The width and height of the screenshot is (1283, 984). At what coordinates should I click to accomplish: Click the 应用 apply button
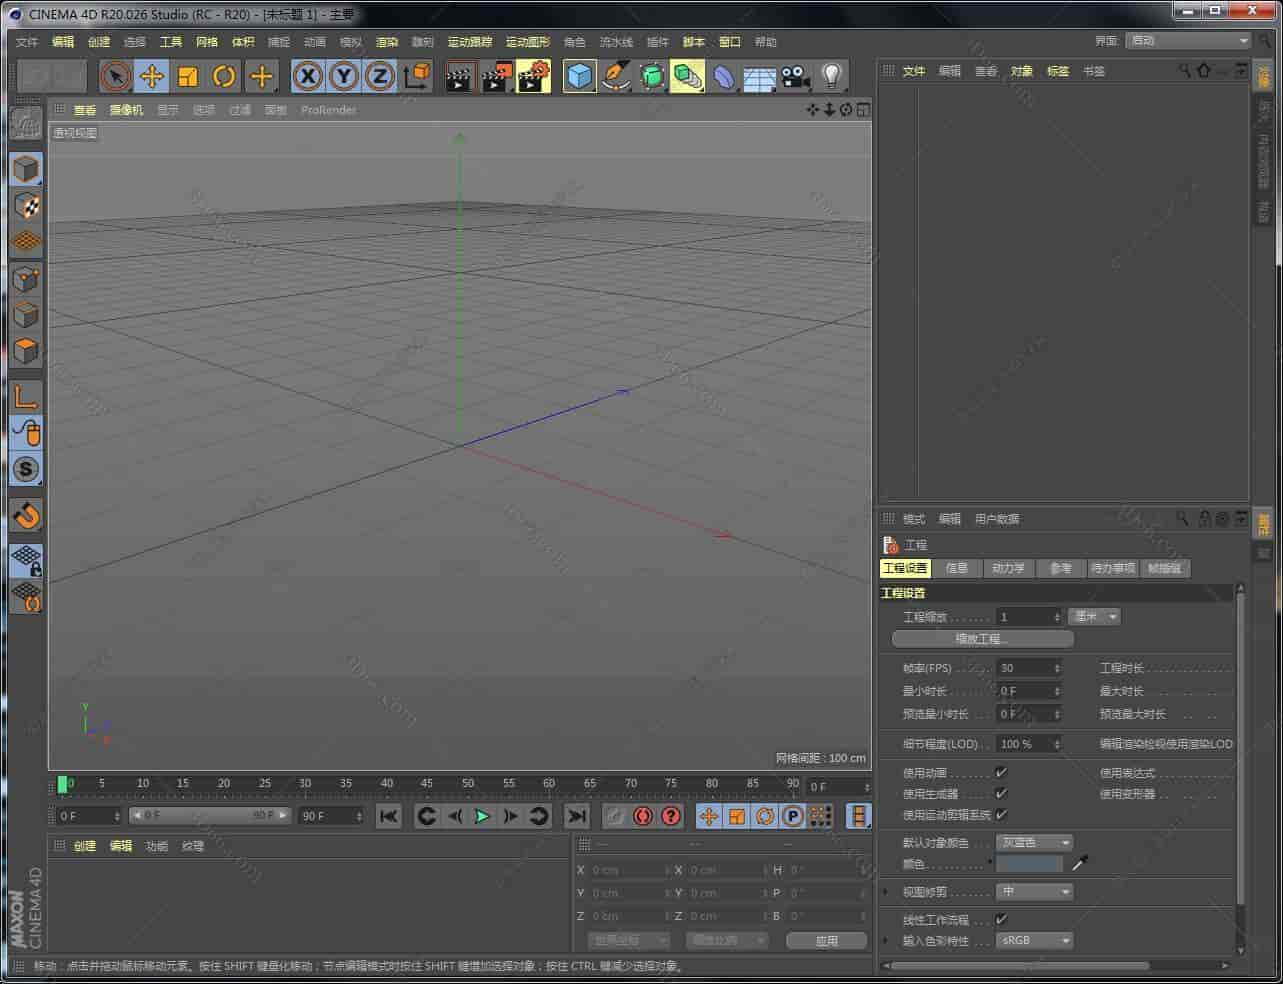(x=826, y=940)
